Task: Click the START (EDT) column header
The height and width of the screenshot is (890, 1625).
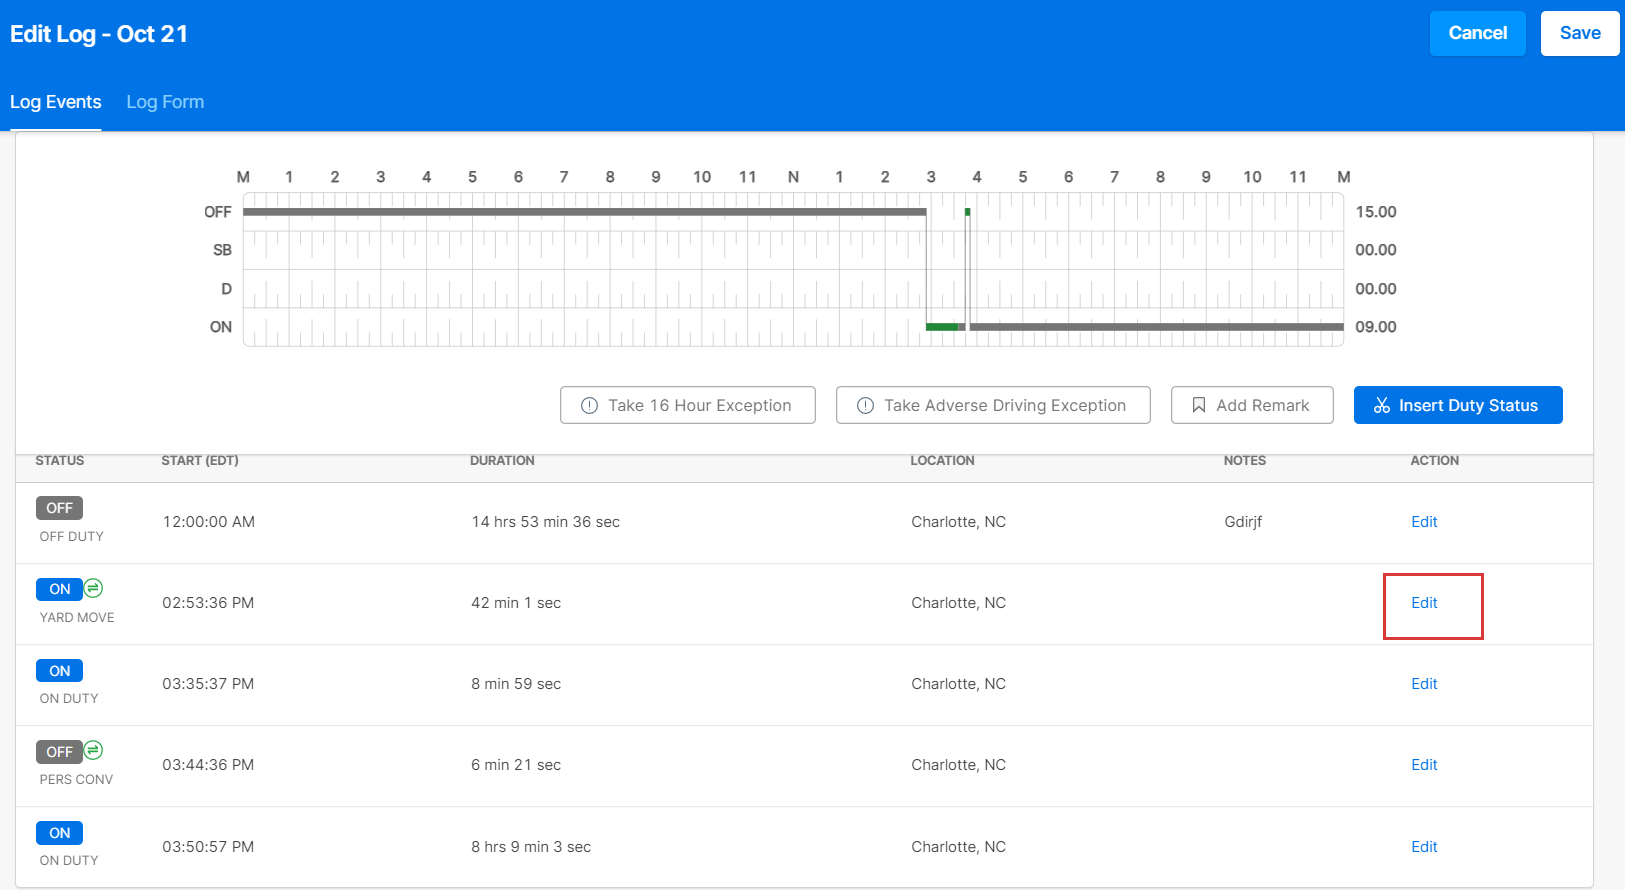Action: click(200, 461)
